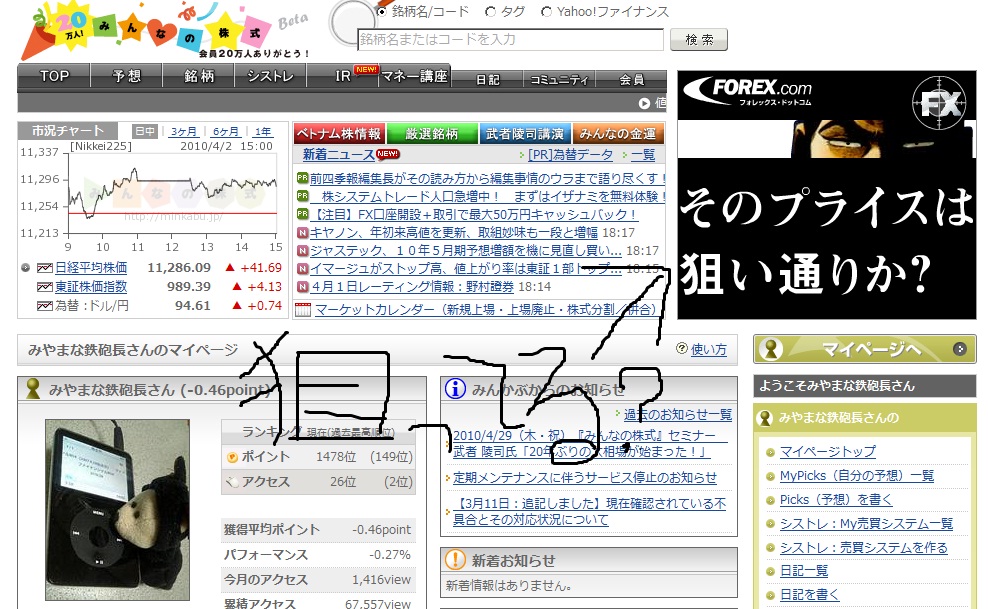This screenshot has height=609, width=988.
Task: Click the ticker play arrow icon
Action: pyautogui.click(x=644, y=103)
